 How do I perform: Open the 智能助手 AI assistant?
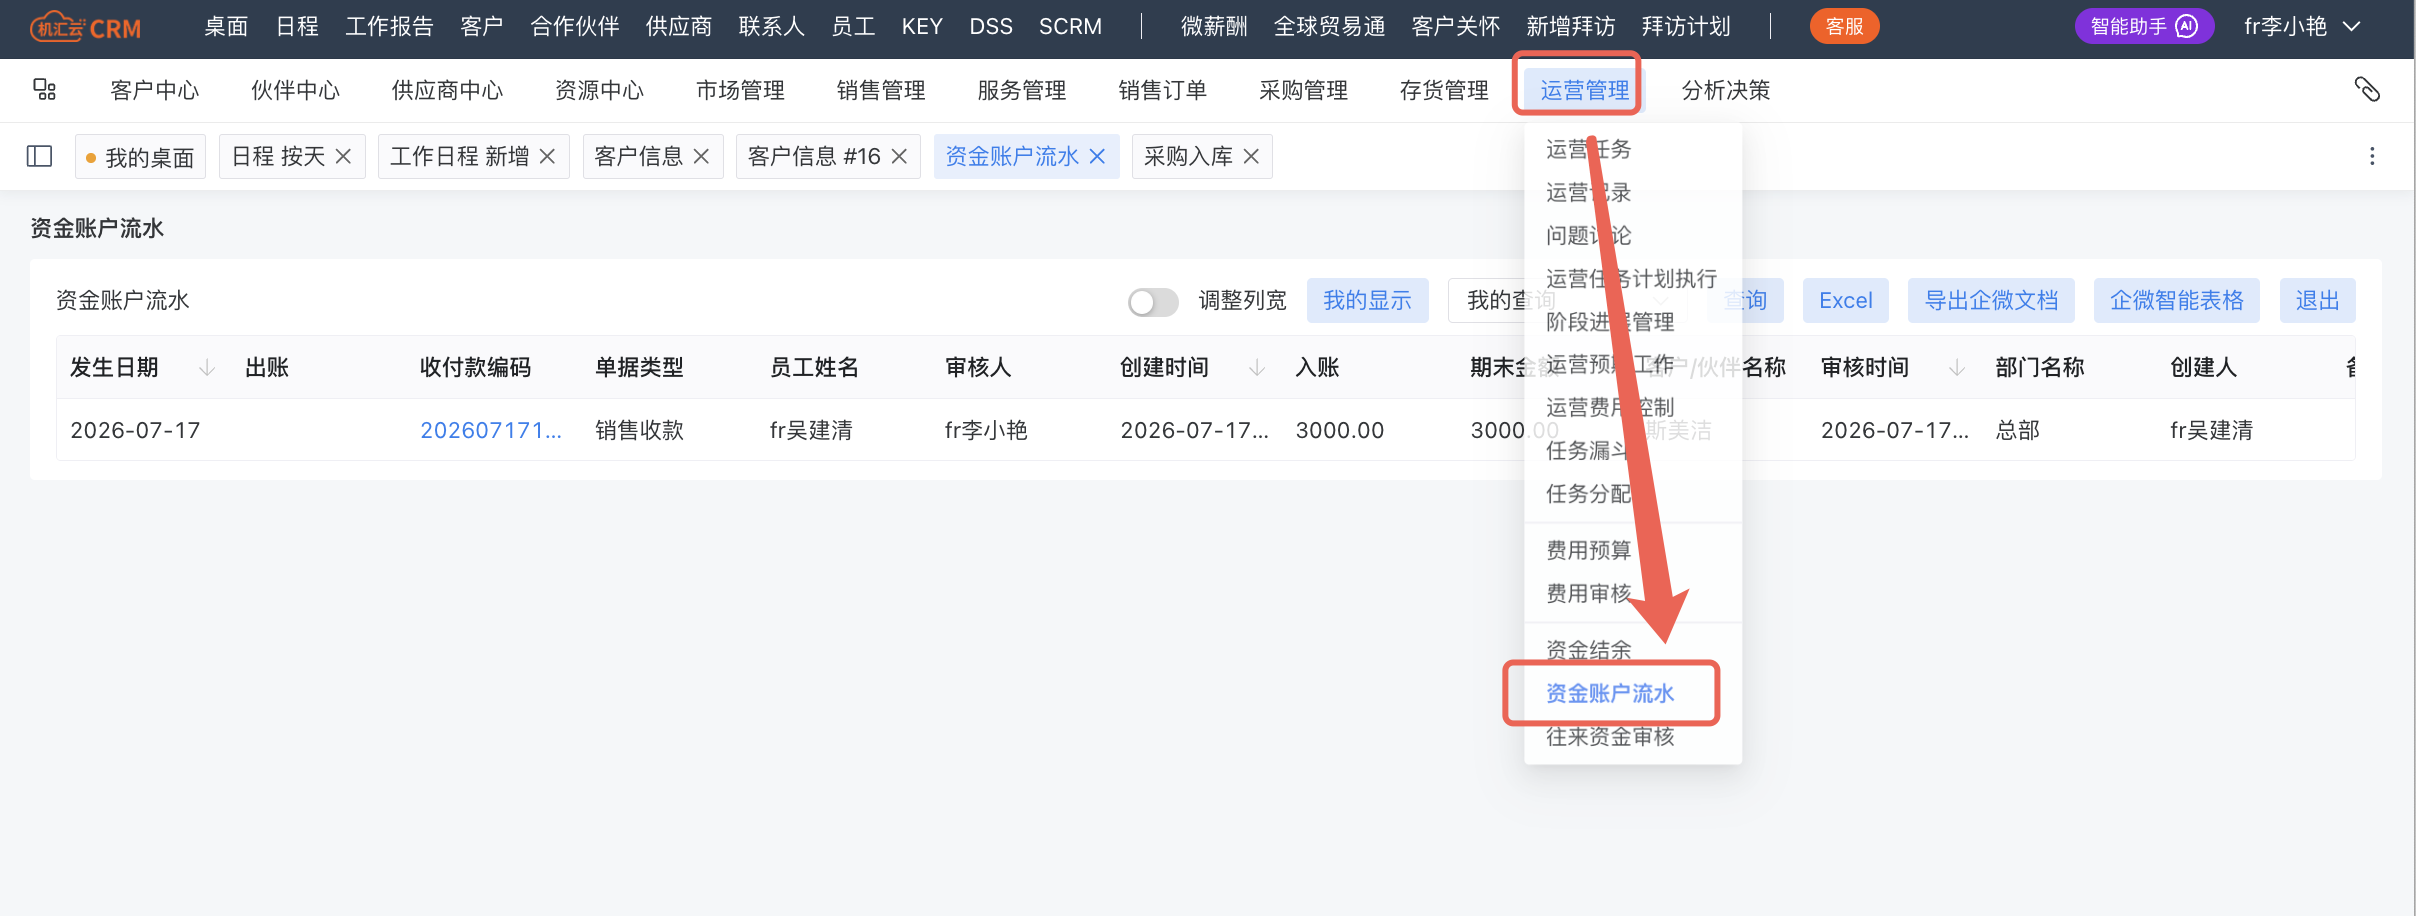2144,27
